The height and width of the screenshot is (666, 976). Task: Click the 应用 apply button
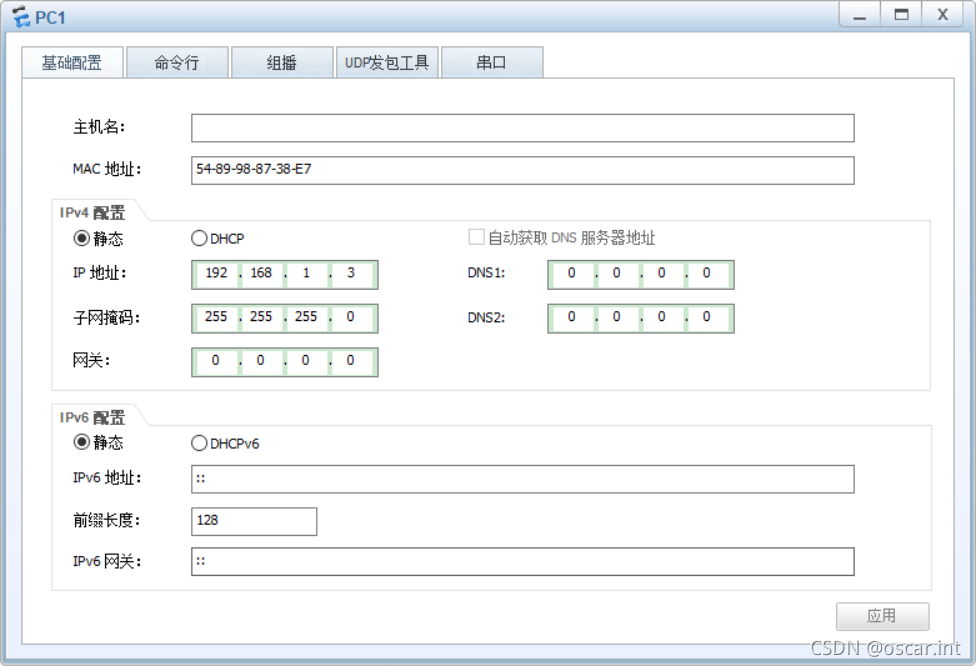click(x=883, y=616)
